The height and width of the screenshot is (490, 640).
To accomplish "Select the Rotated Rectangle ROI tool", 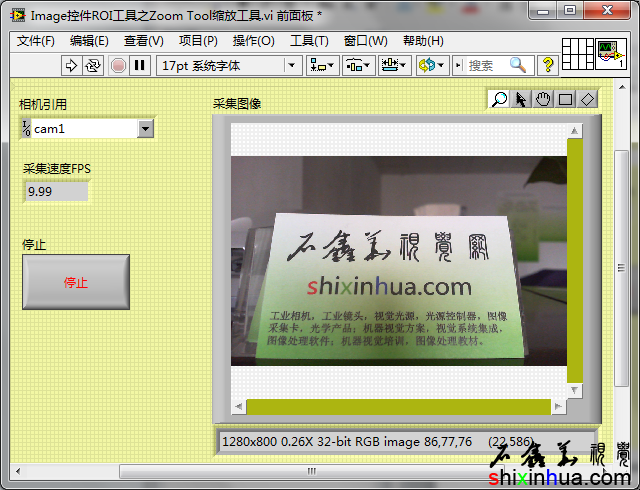I will (587, 99).
